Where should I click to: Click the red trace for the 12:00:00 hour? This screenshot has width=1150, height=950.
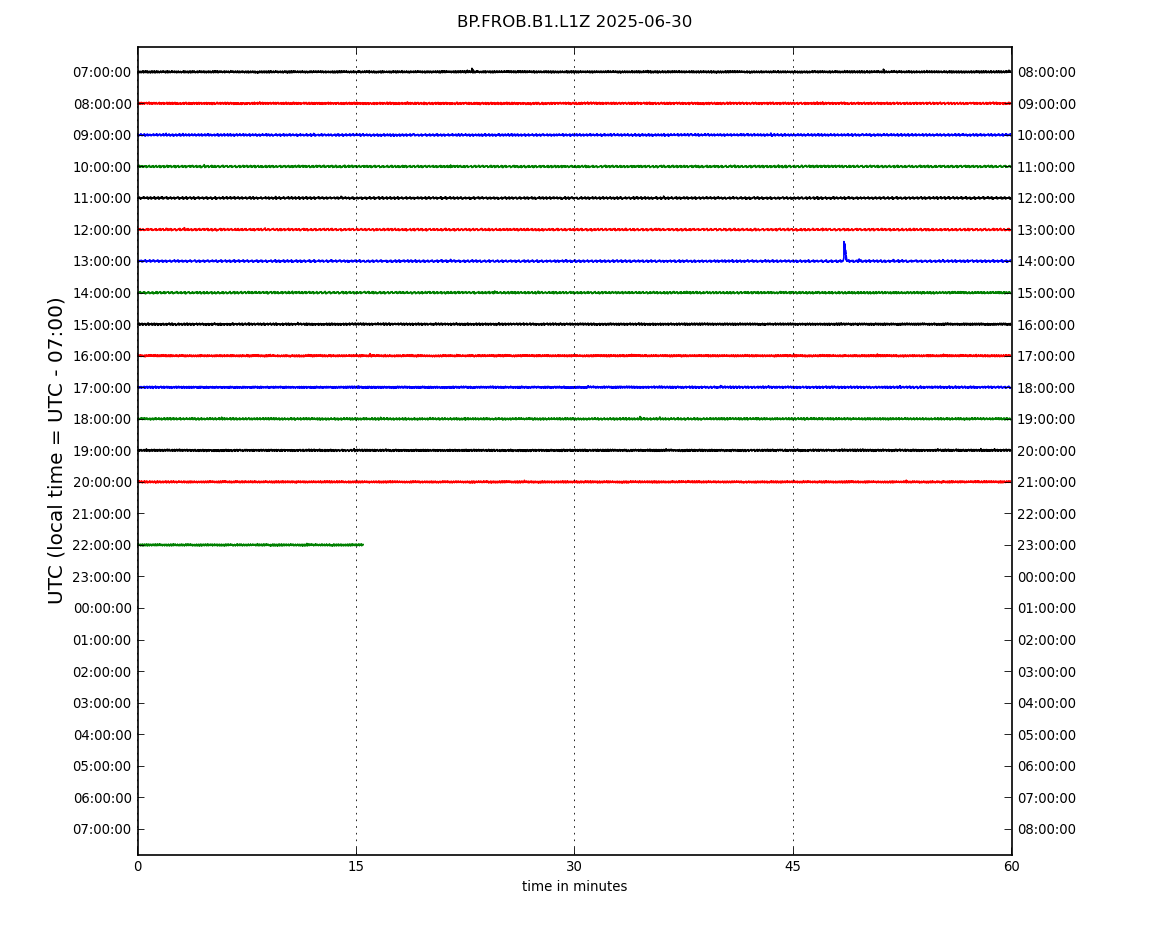[574, 230]
